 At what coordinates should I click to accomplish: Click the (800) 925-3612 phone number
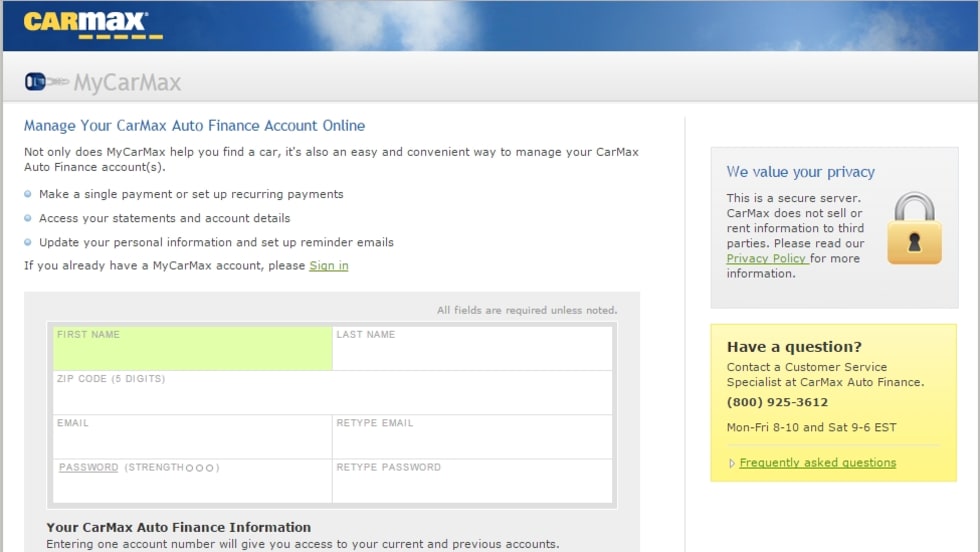tap(777, 403)
